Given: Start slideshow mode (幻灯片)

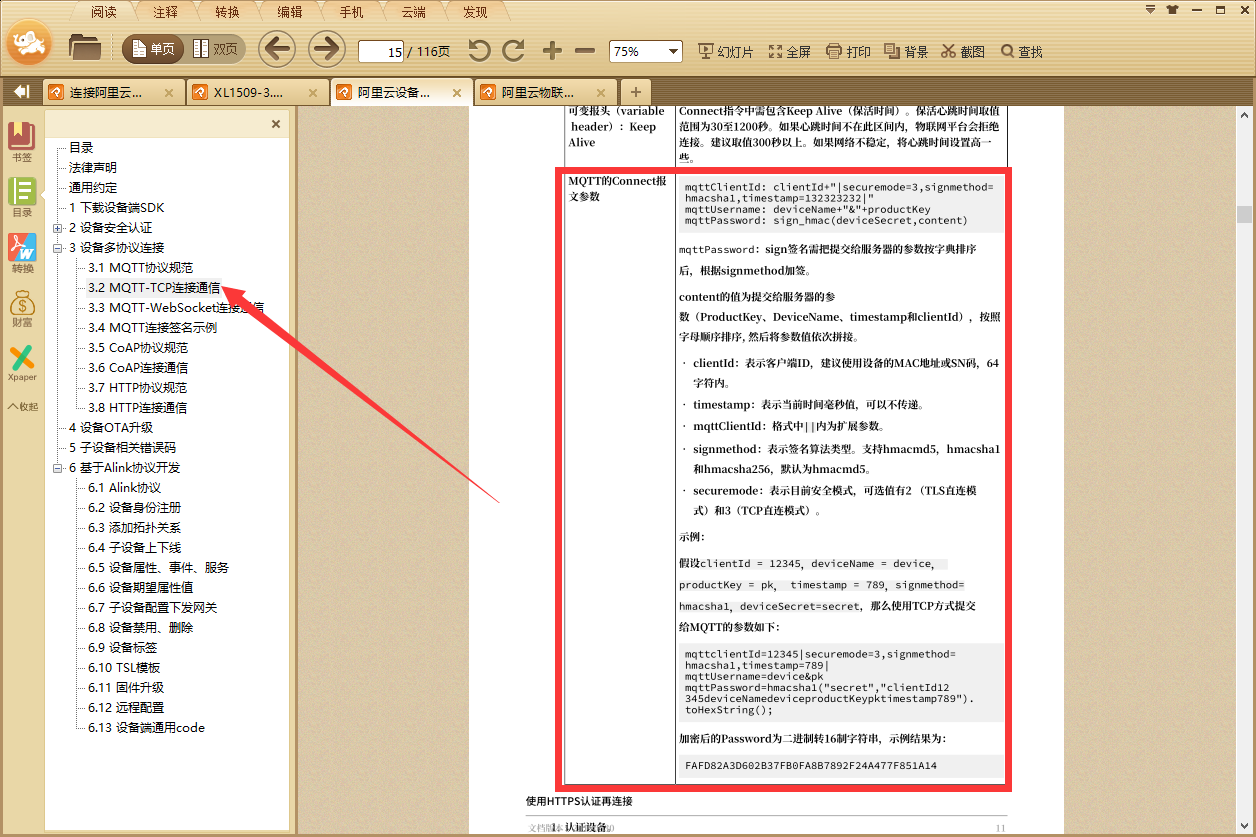Looking at the screenshot, I should coord(726,51).
